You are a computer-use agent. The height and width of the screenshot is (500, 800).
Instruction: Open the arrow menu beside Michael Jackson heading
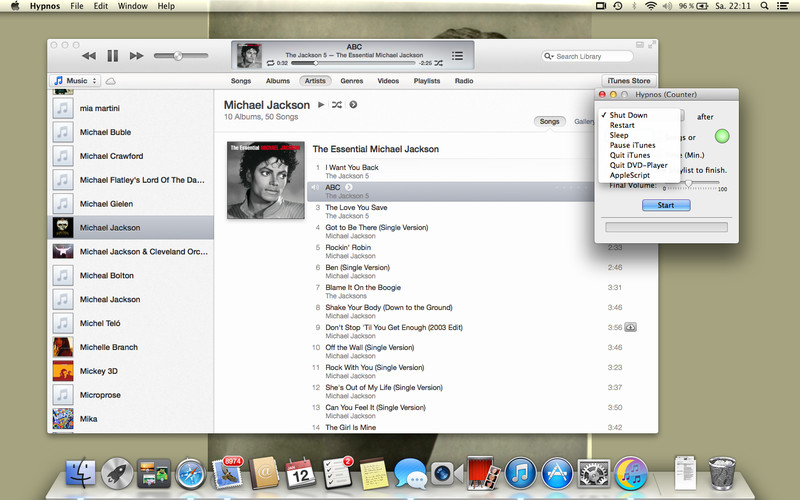pyautogui.click(x=353, y=105)
